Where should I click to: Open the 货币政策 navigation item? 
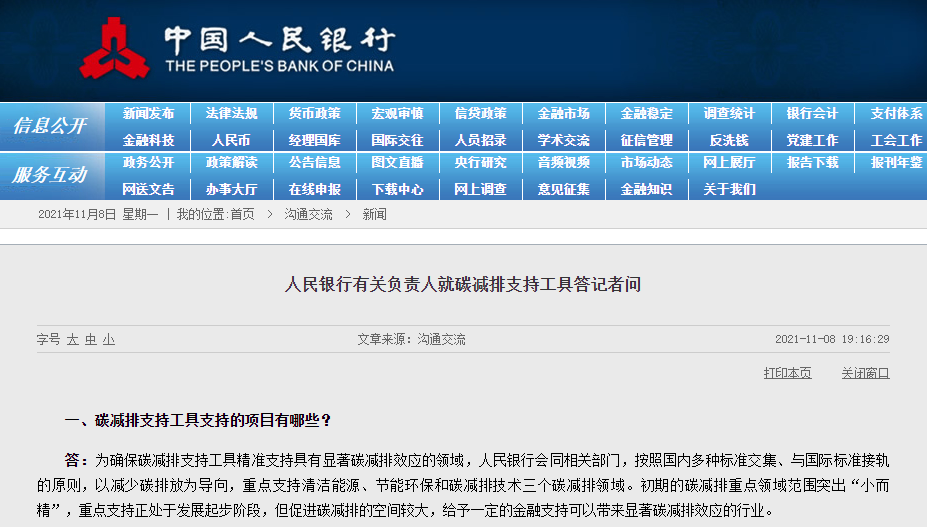pyautogui.click(x=314, y=114)
